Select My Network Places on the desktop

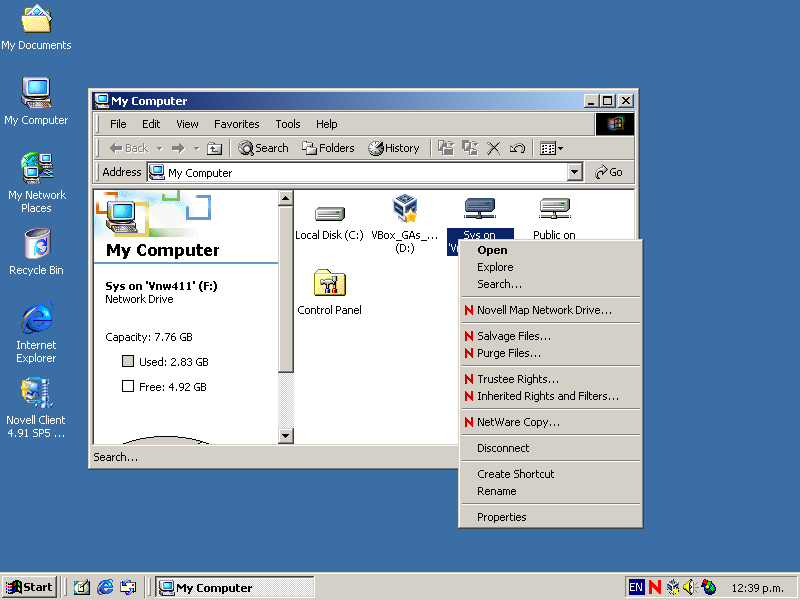pos(36,183)
